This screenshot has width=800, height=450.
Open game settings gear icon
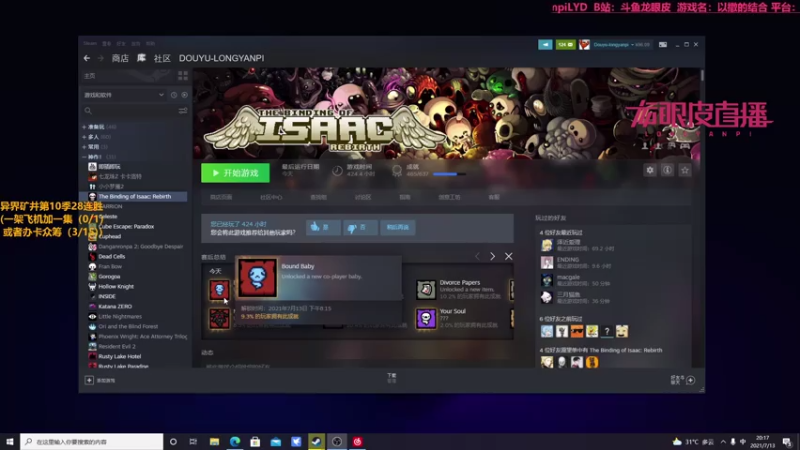click(649, 170)
